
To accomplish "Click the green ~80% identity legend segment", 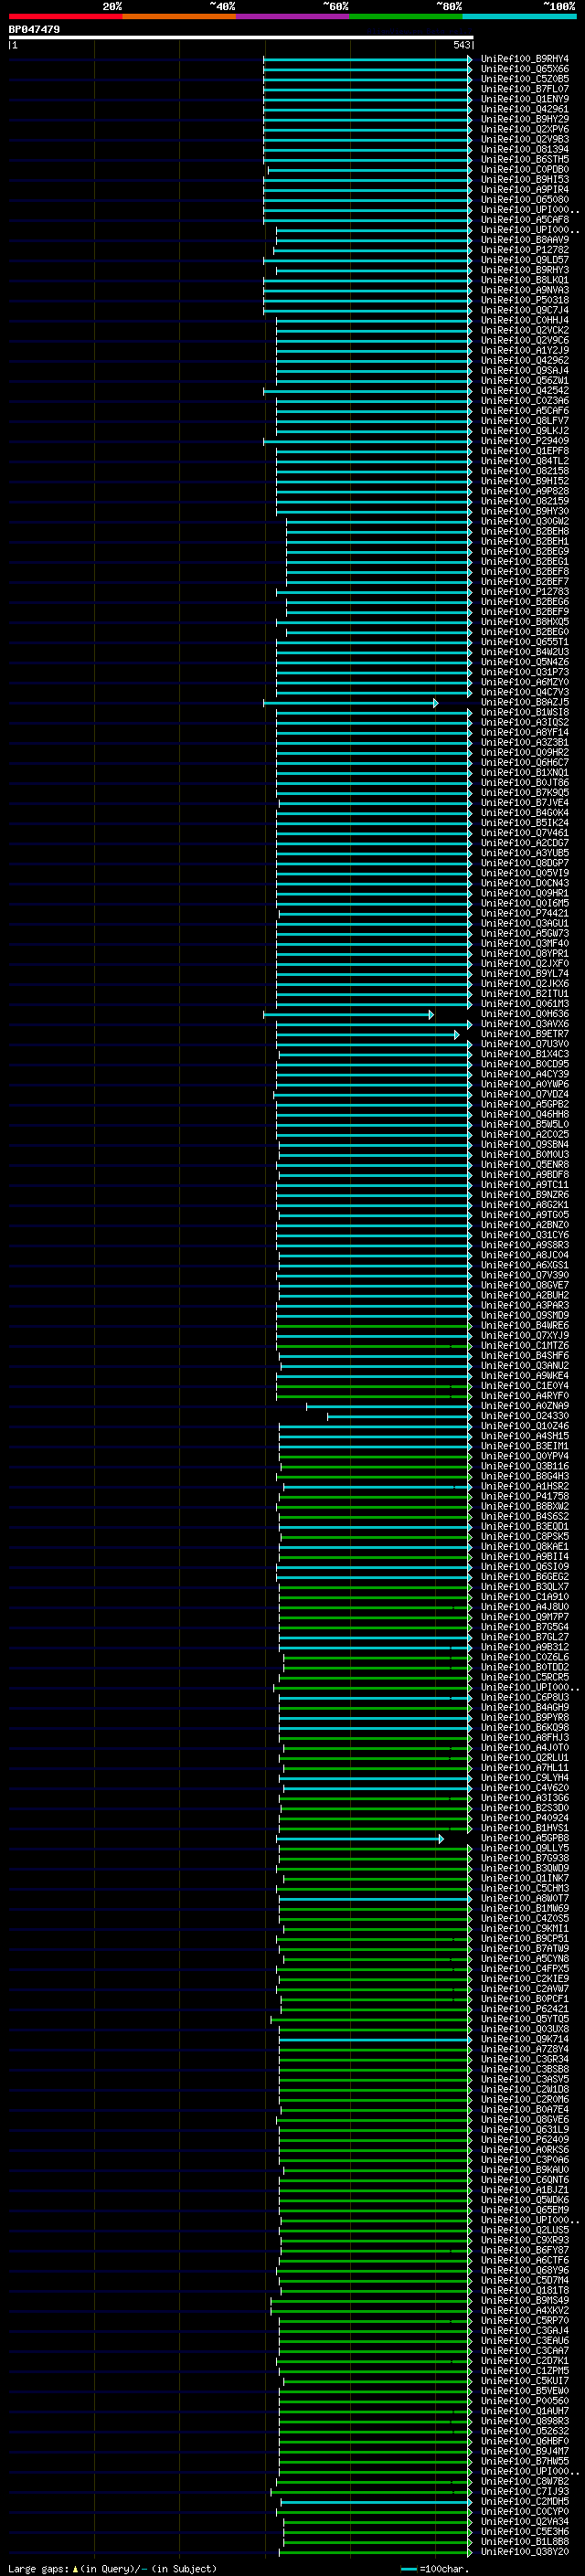I will (406, 16).
